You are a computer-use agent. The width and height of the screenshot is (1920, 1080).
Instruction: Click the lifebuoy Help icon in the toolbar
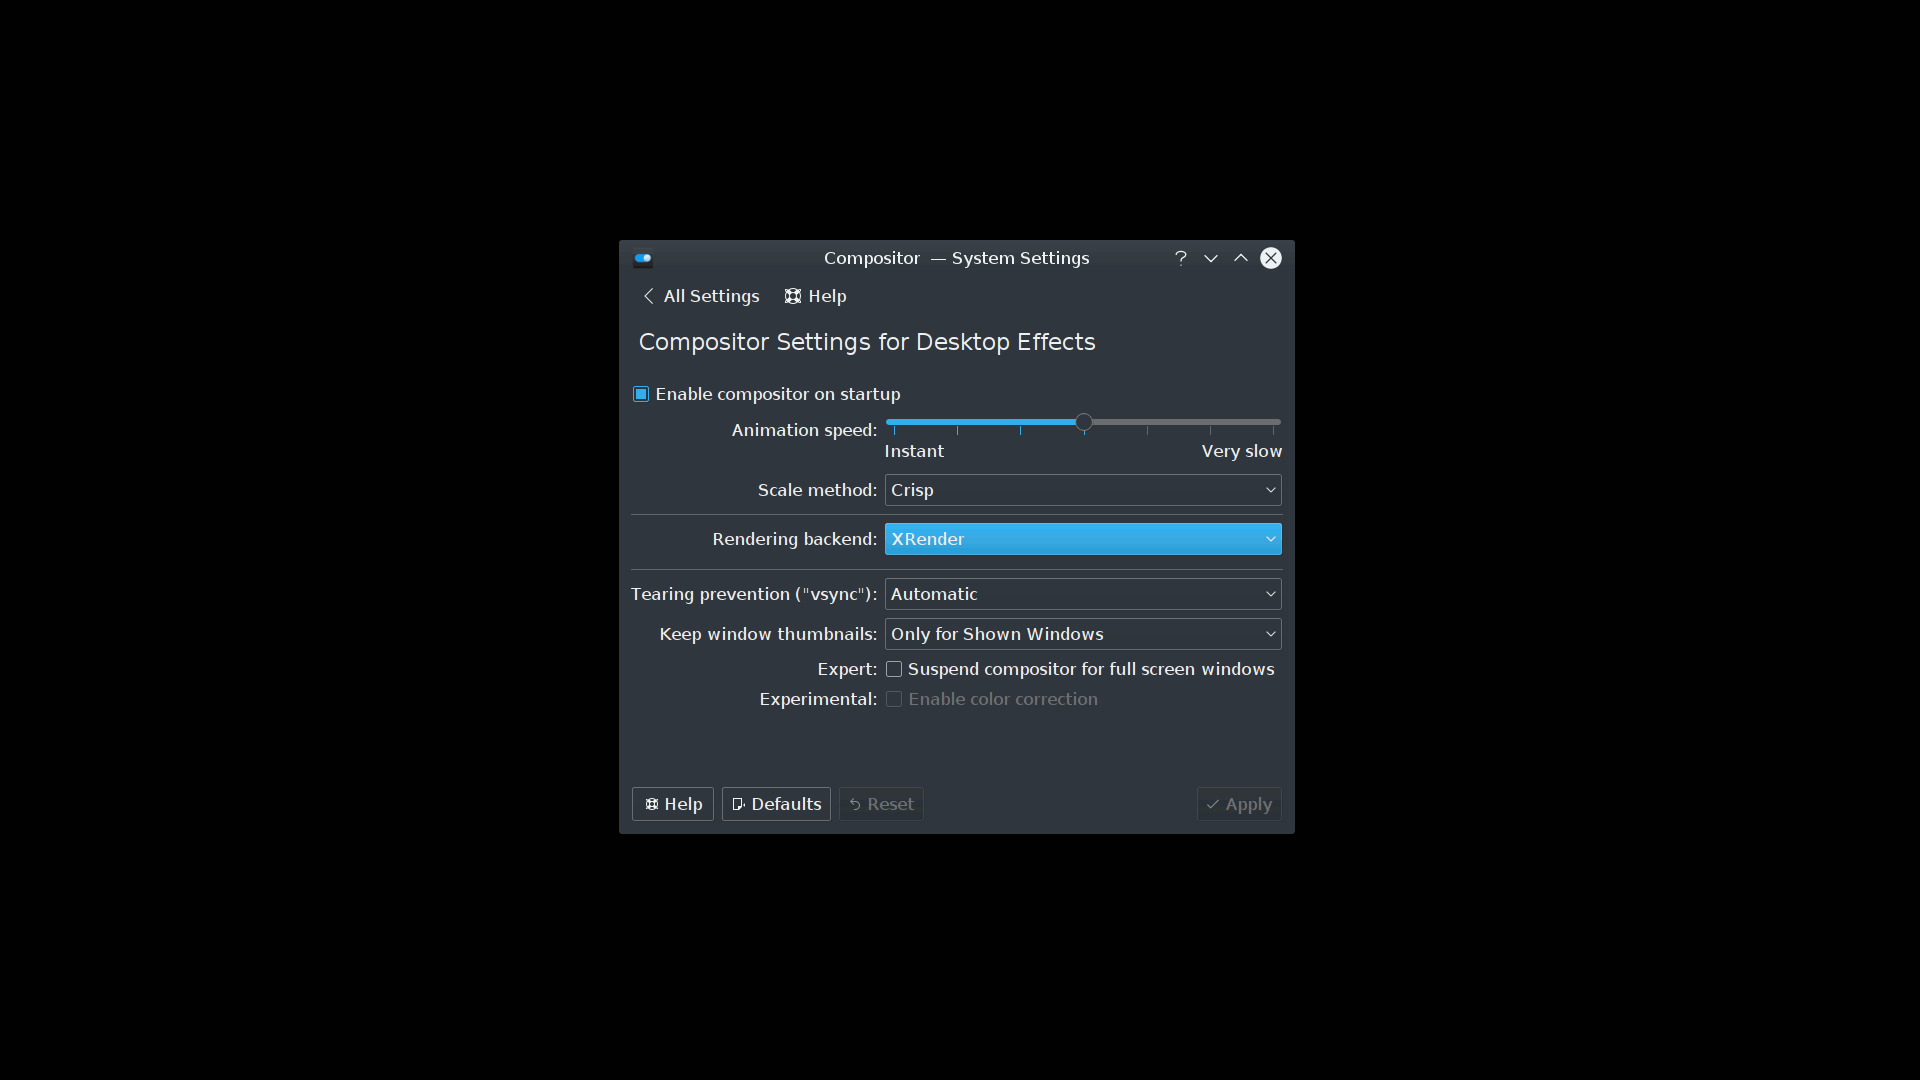tap(793, 296)
